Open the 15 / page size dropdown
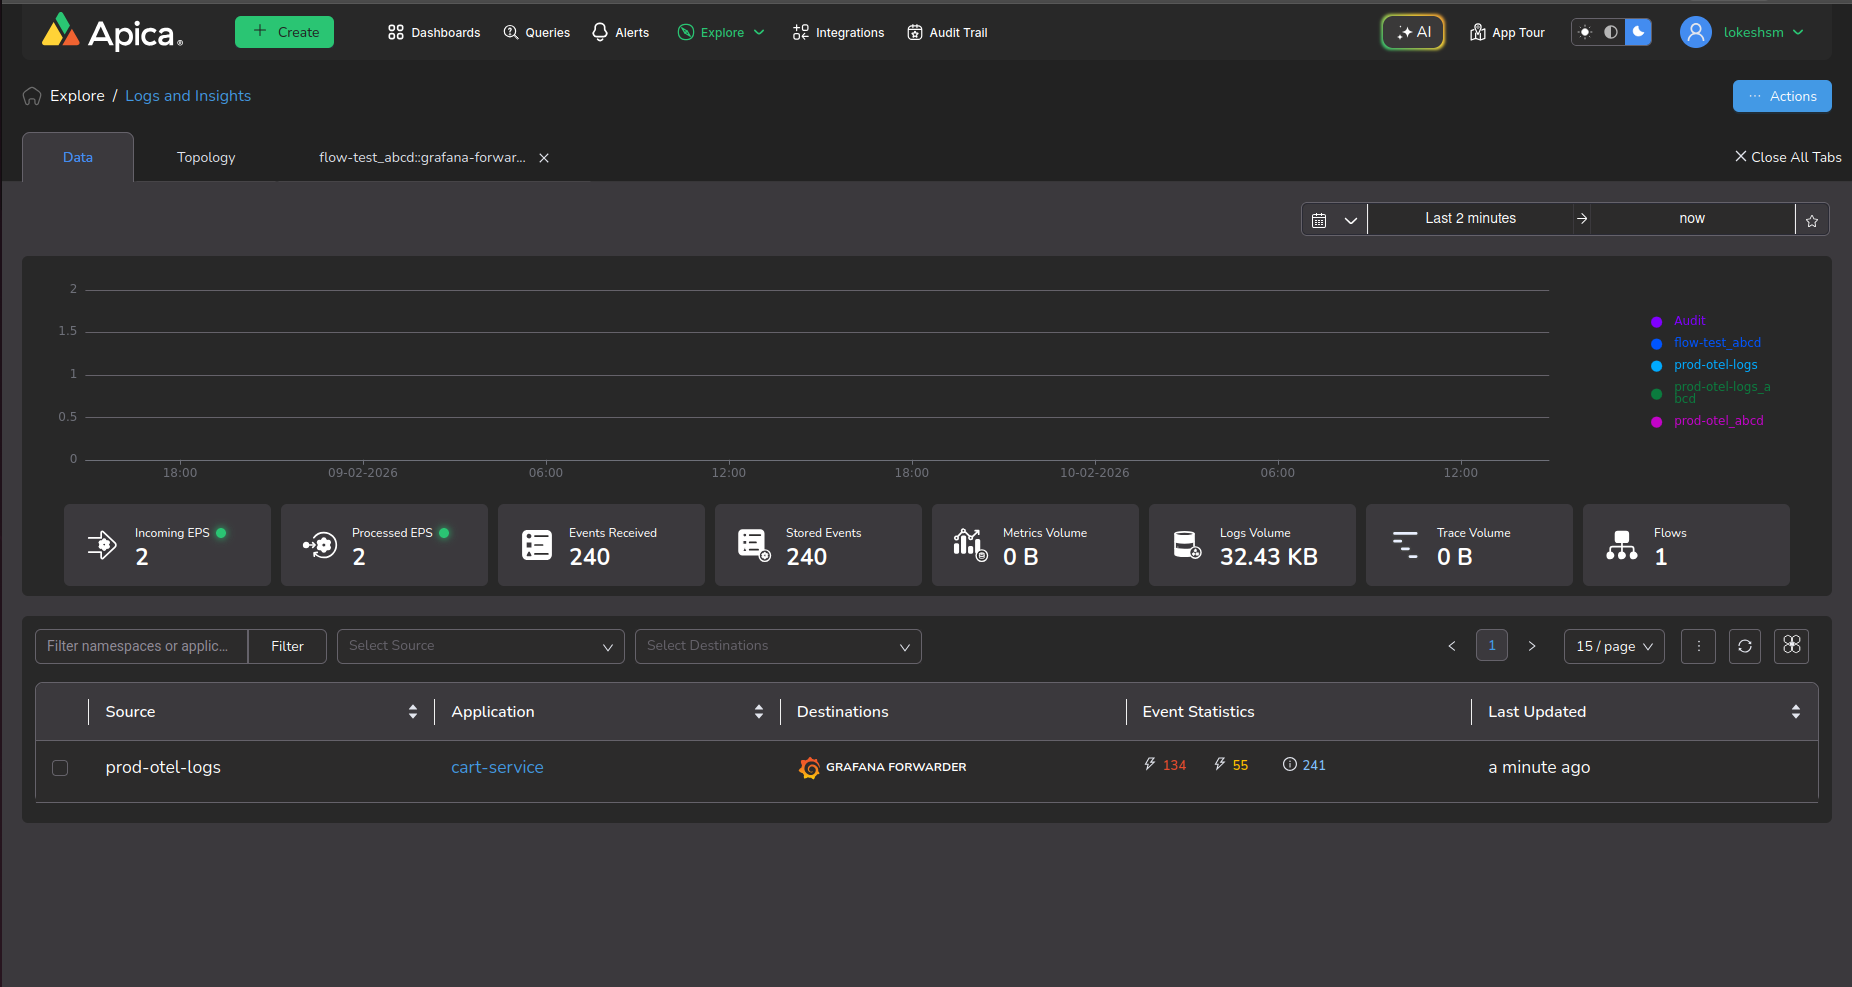This screenshot has height=987, width=1852. coord(1613,646)
